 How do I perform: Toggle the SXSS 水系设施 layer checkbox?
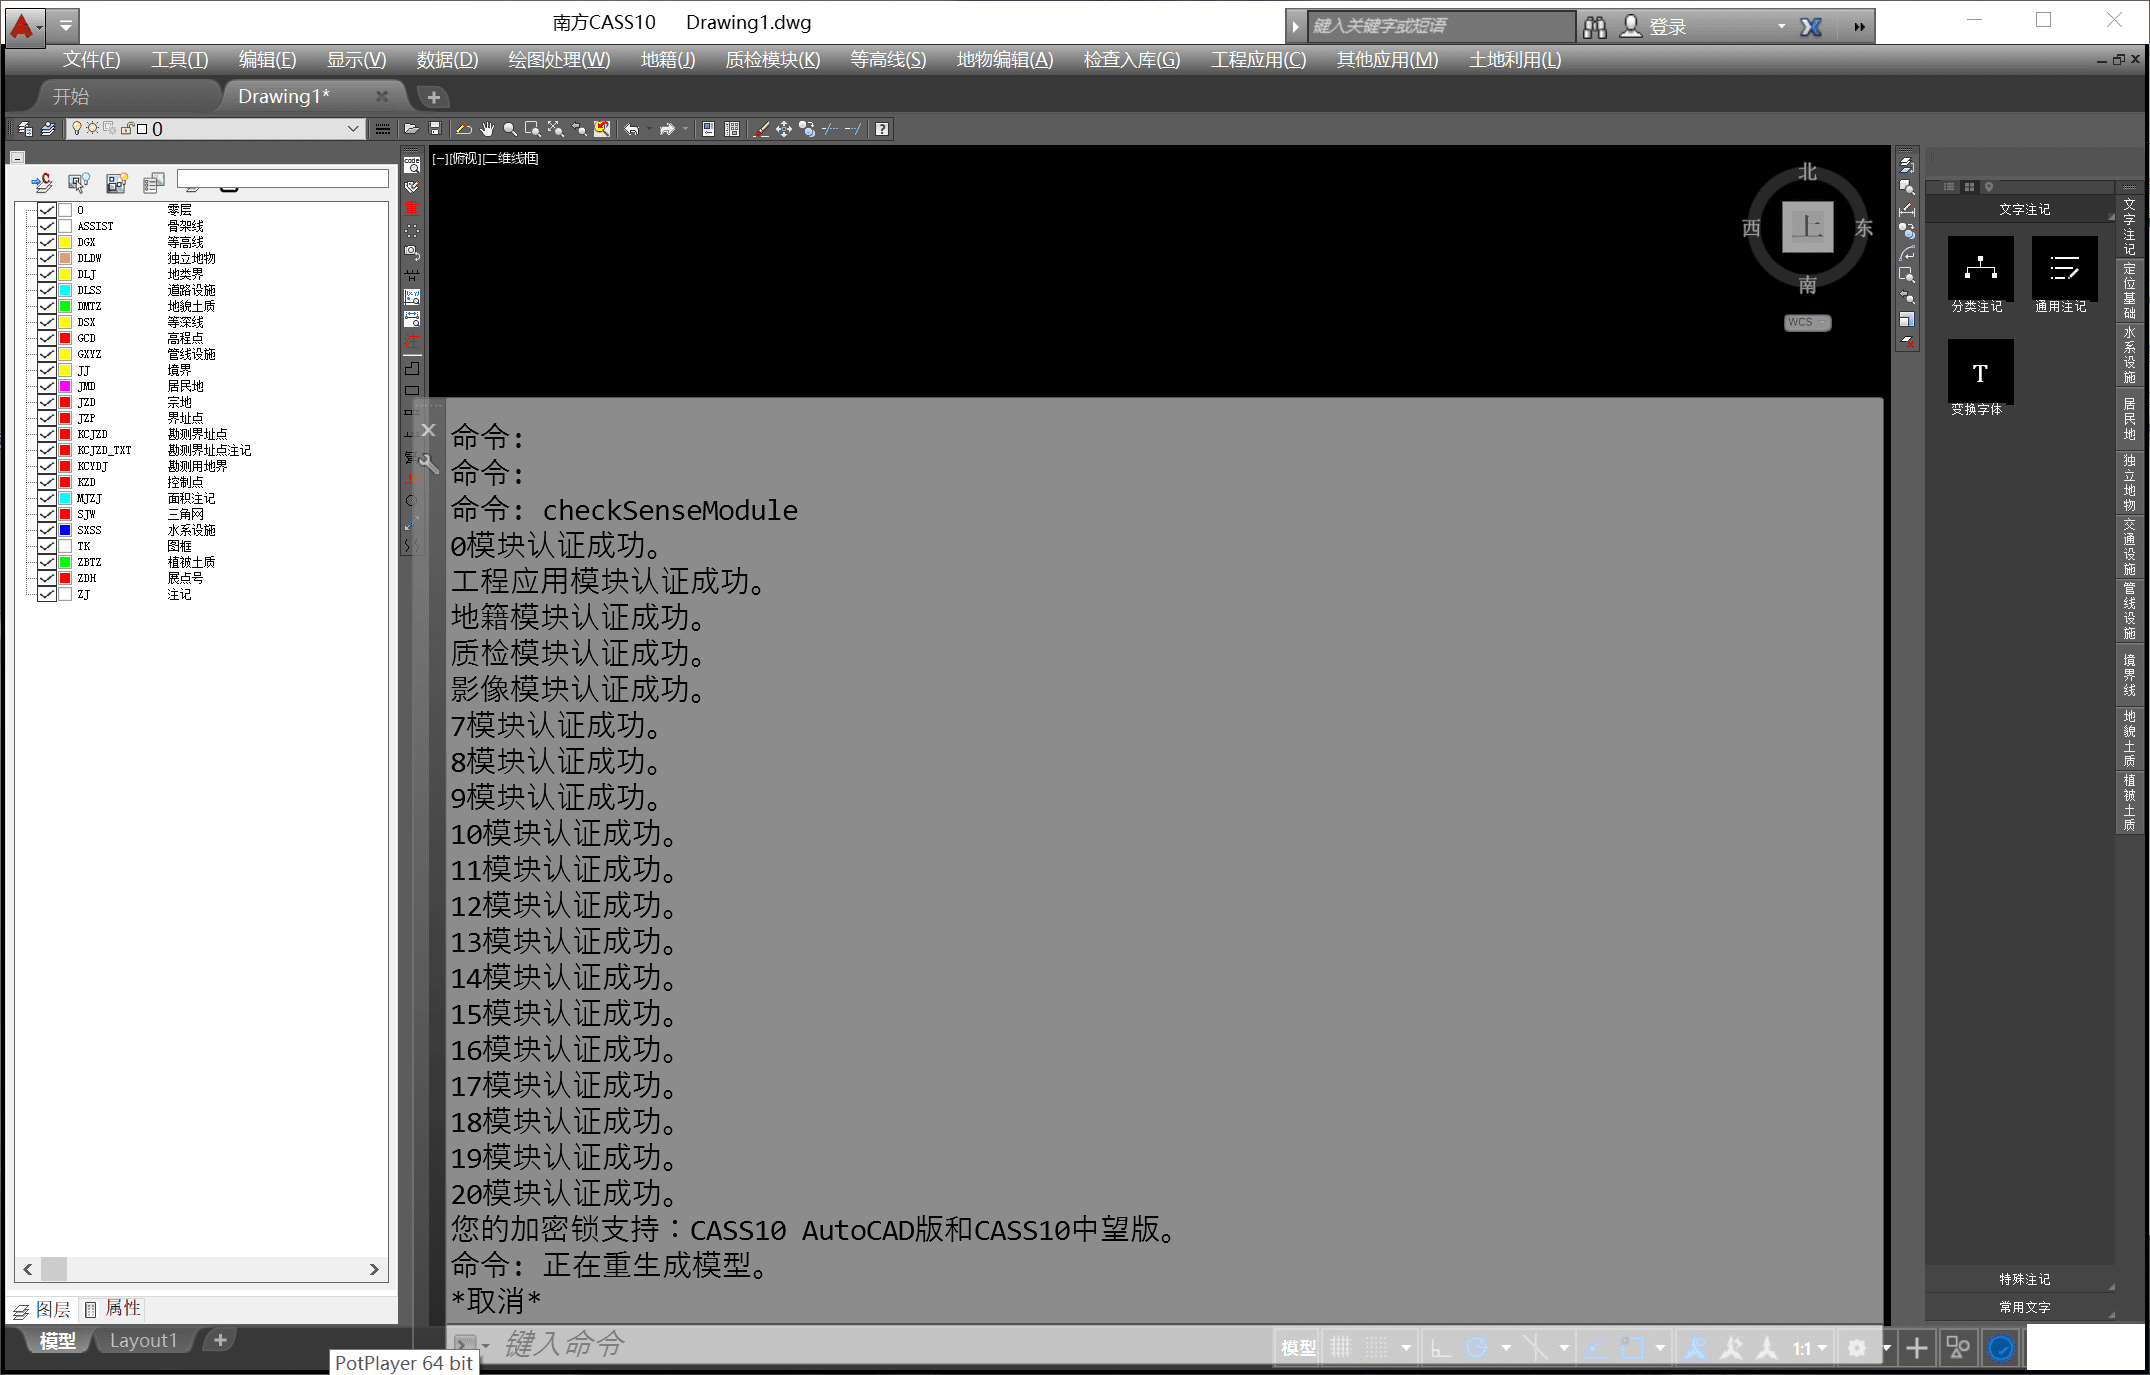pyautogui.click(x=46, y=530)
